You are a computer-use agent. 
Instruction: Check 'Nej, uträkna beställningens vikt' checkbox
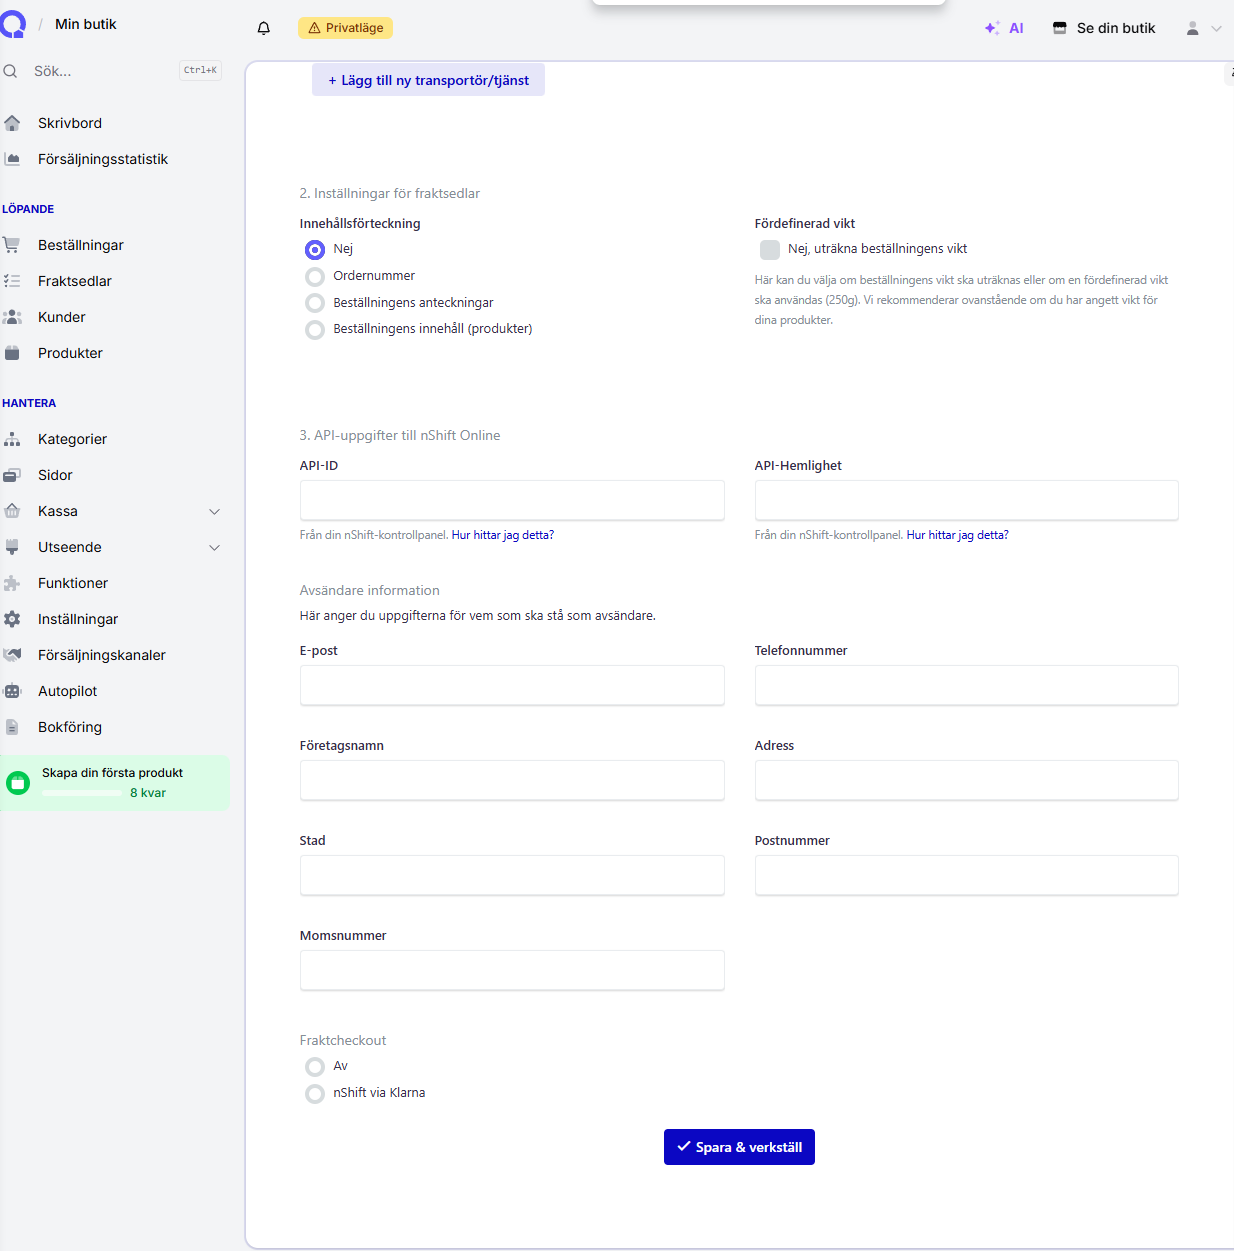(x=770, y=250)
